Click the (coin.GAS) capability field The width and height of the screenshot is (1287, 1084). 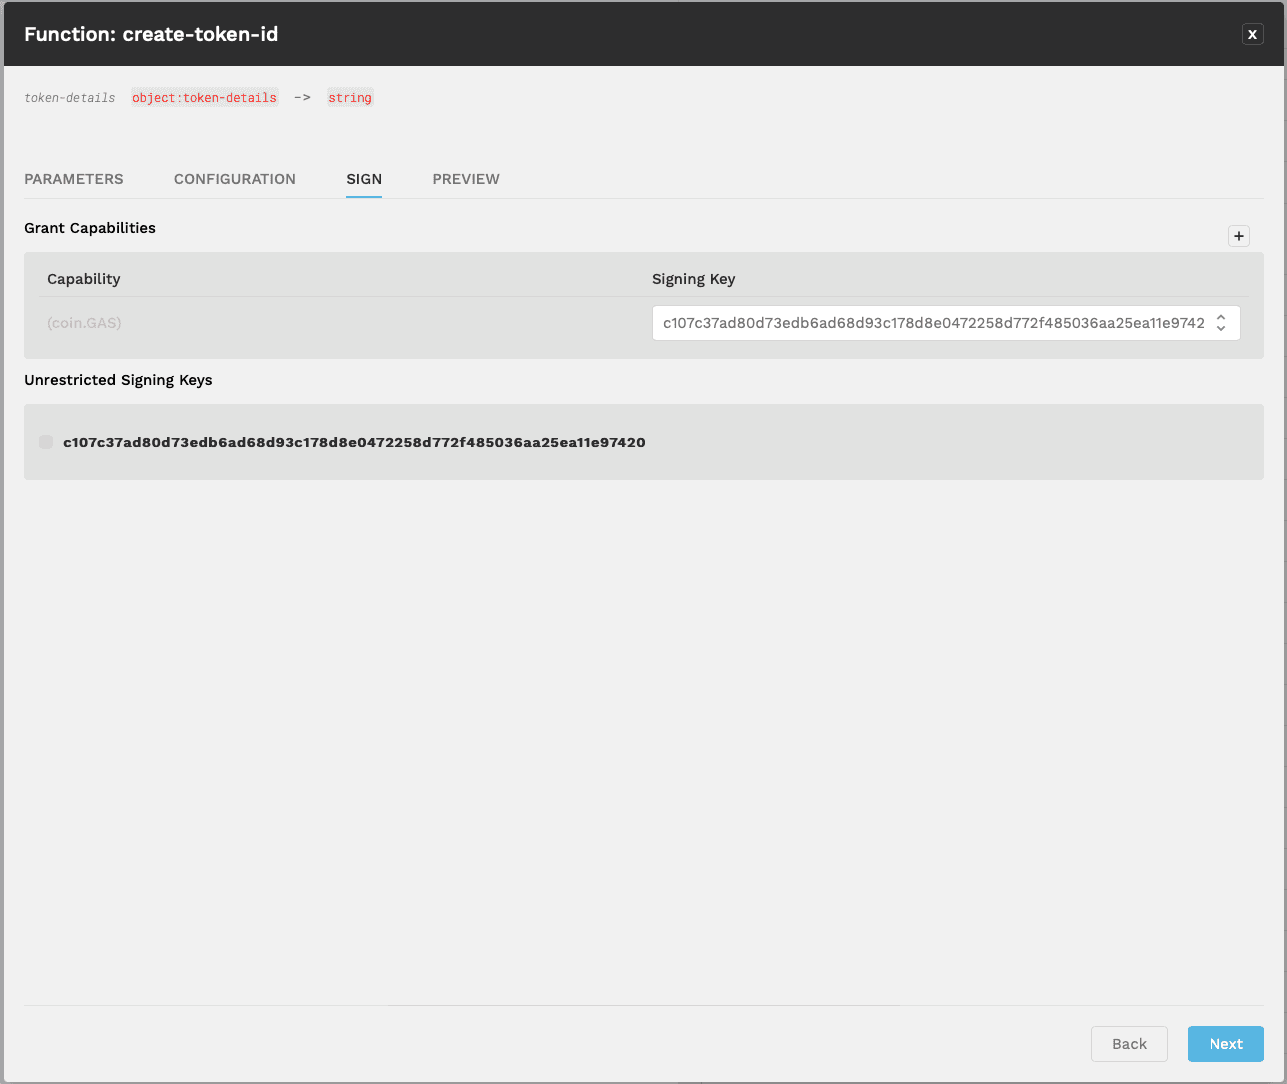(x=84, y=323)
